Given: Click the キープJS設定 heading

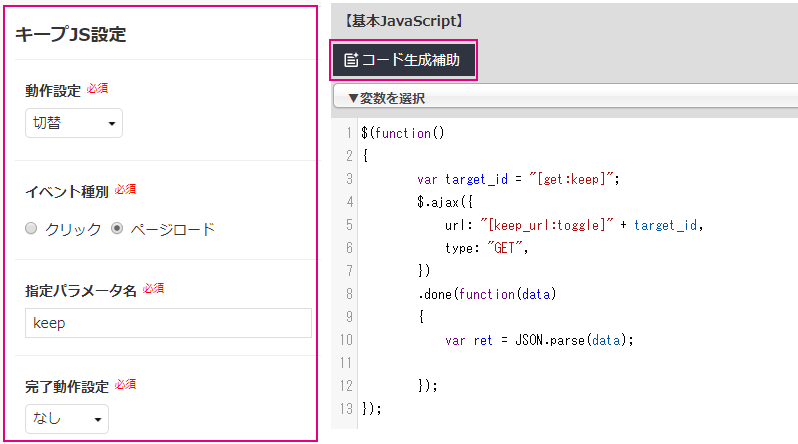Looking at the screenshot, I should pyautogui.click(x=70, y=34).
